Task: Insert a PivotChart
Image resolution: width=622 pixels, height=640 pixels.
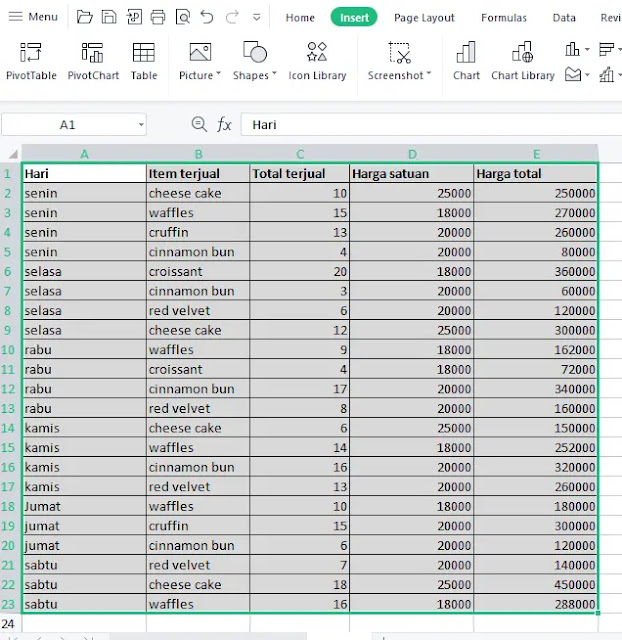Action: (93, 62)
